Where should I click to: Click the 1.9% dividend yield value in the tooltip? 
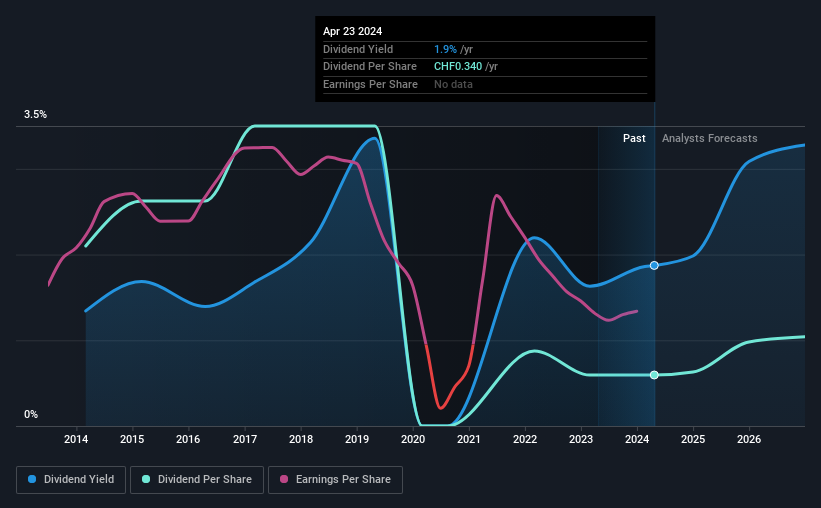[x=446, y=49]
